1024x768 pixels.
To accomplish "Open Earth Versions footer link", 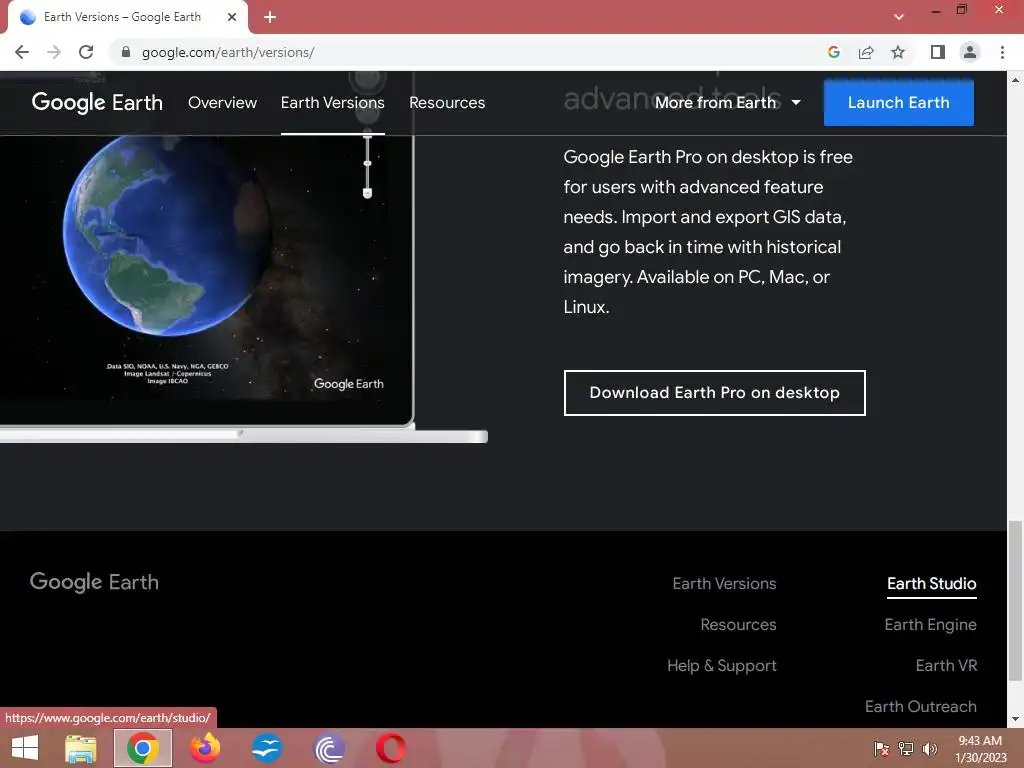I will coord(724,583).
